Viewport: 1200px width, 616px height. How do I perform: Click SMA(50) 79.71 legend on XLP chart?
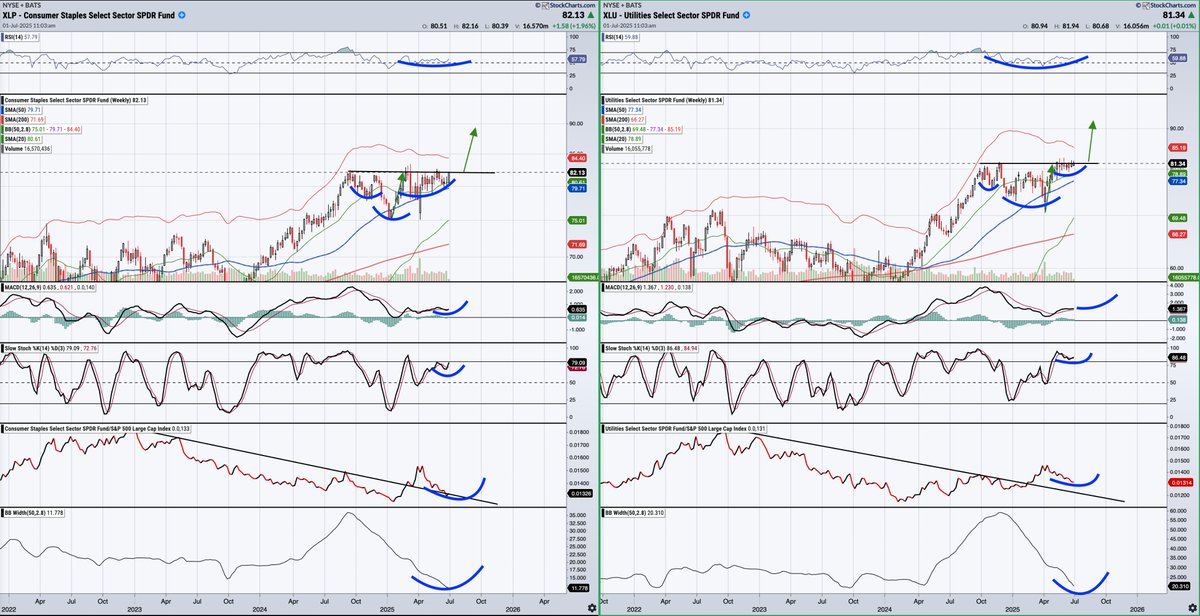22,111
